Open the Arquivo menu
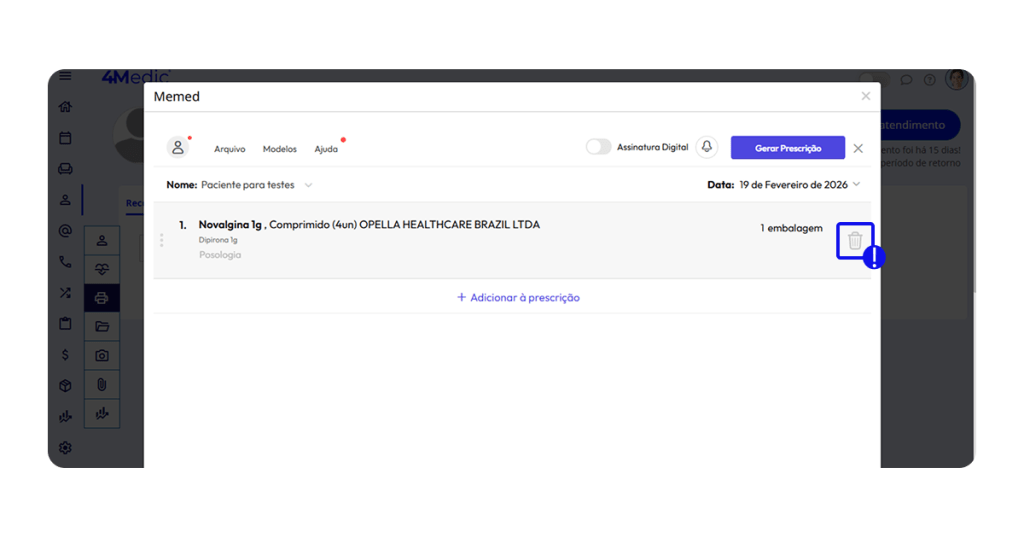 tap(229, 149)
